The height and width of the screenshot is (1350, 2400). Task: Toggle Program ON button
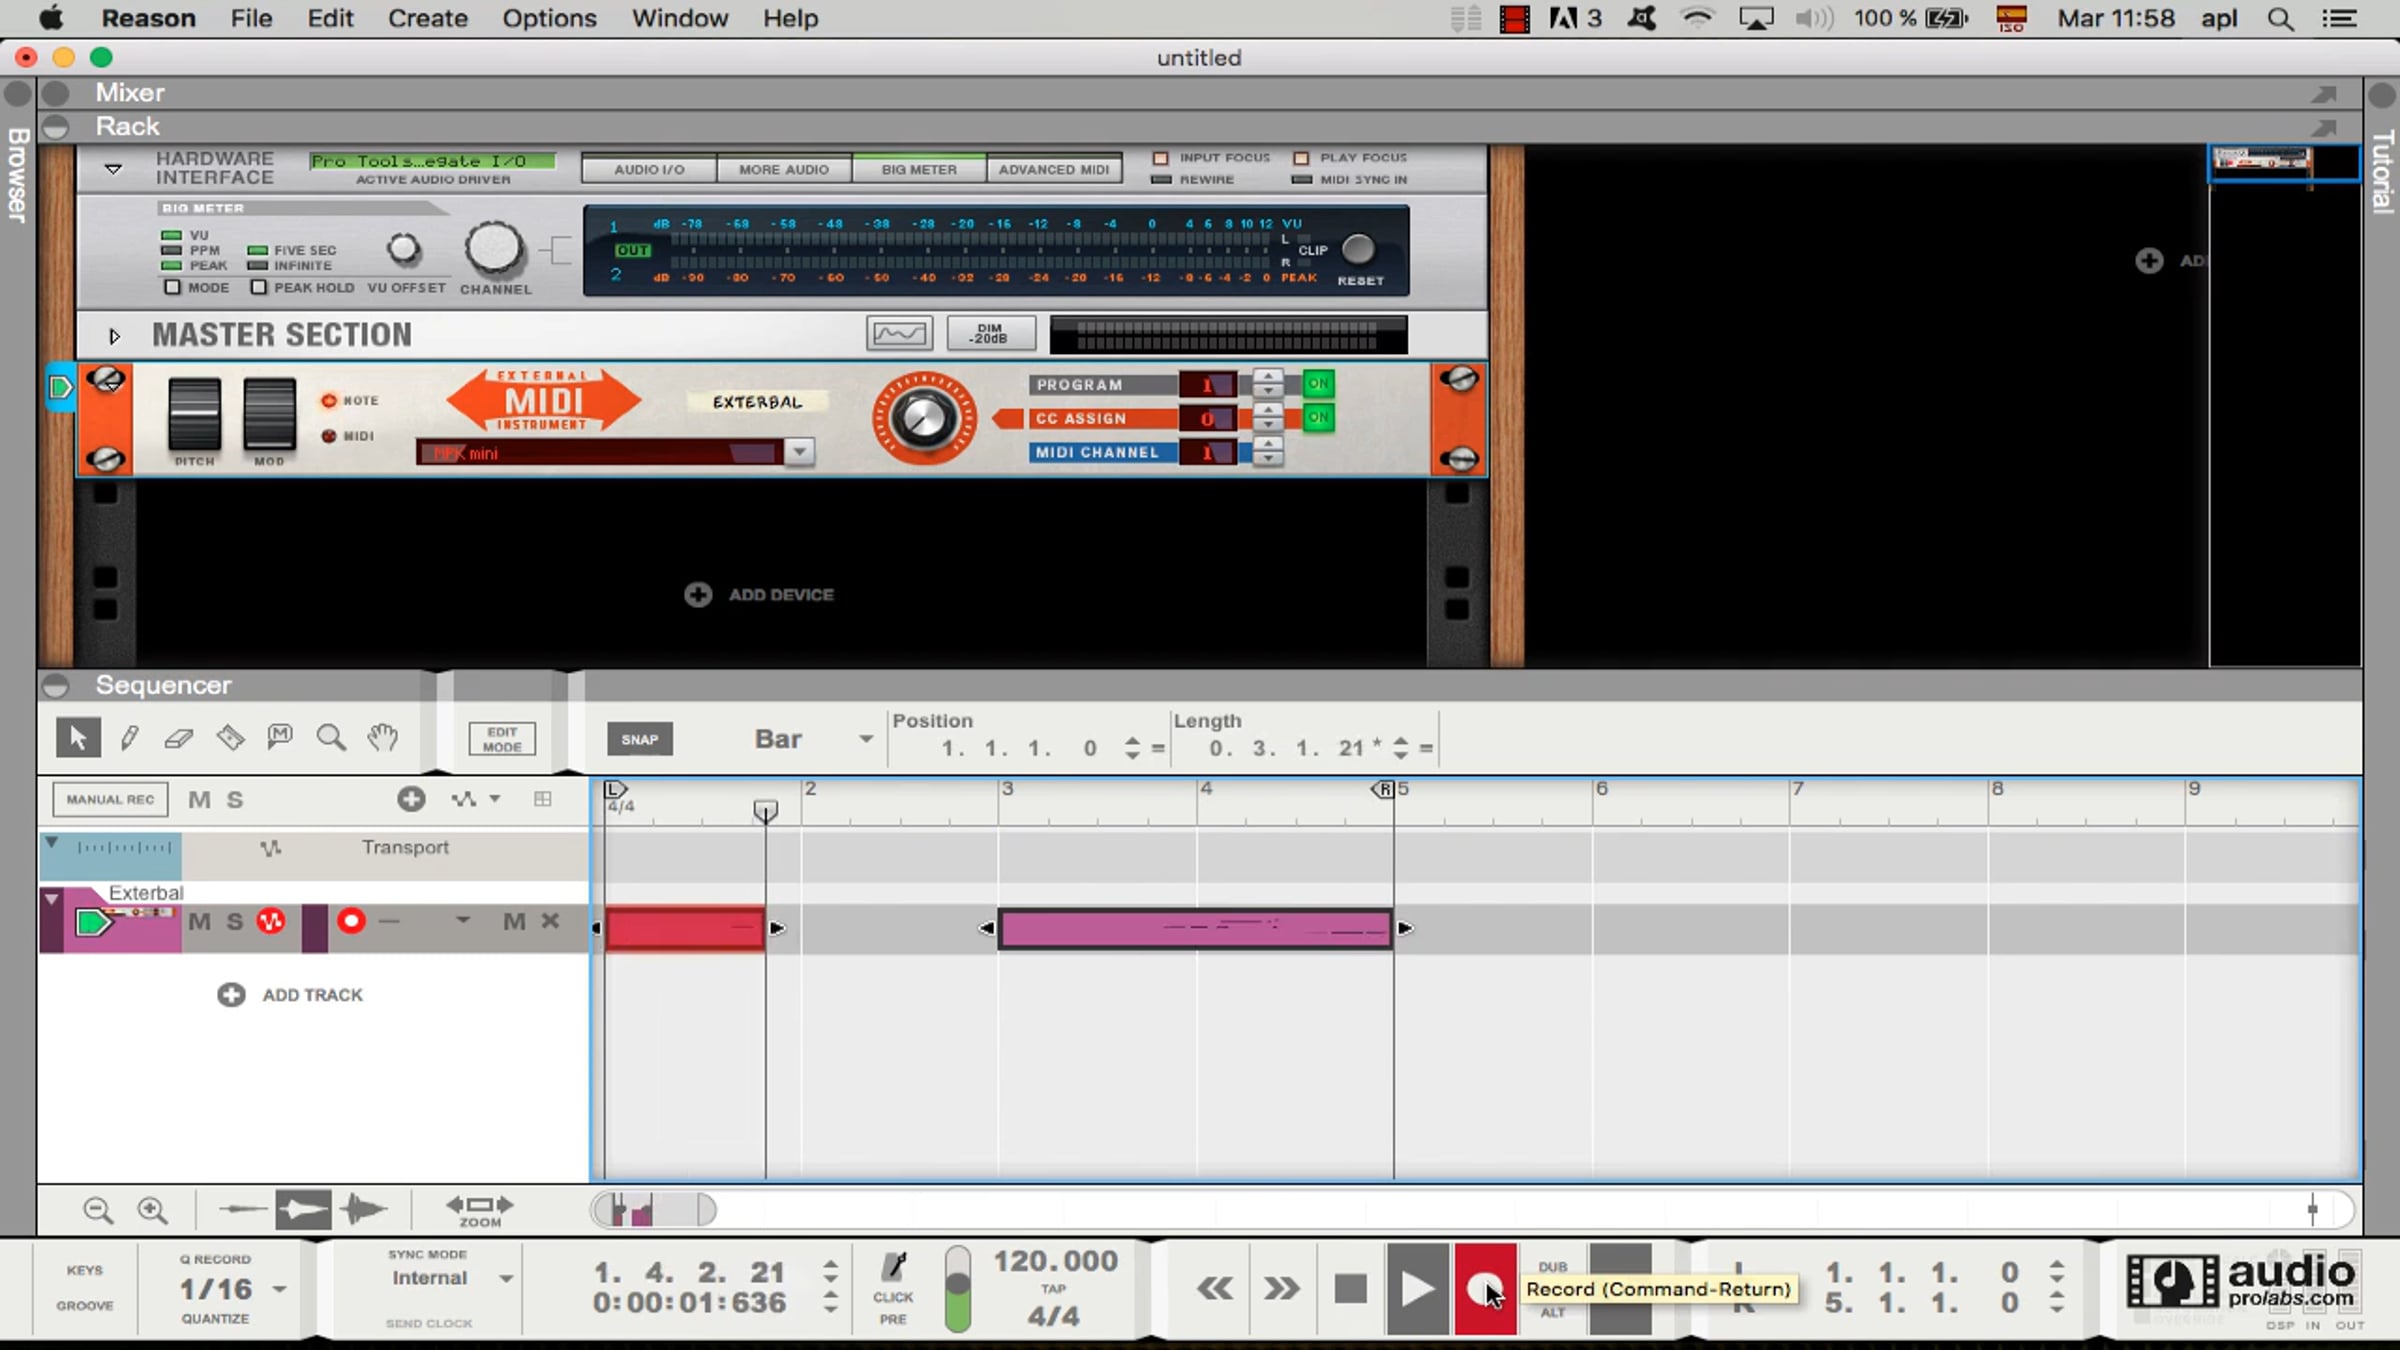(x=1318, y=384)
